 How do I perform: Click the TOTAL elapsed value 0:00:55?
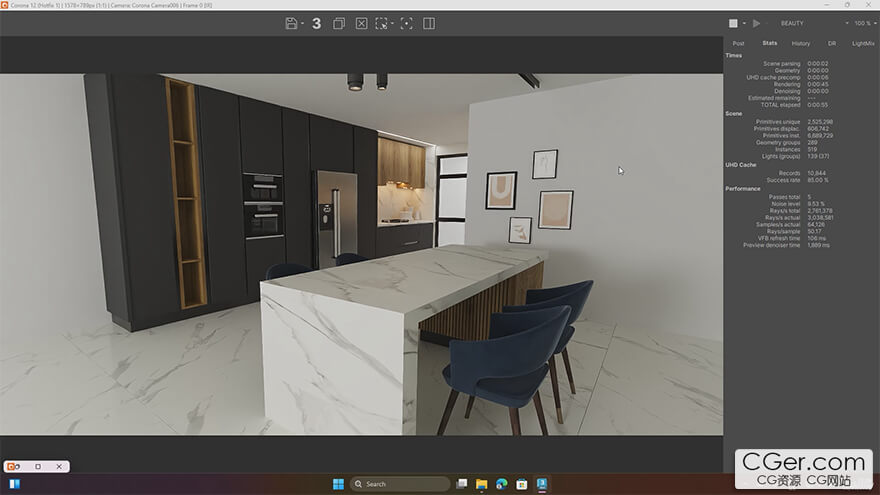pyautogui.click(x=817, y=105)
